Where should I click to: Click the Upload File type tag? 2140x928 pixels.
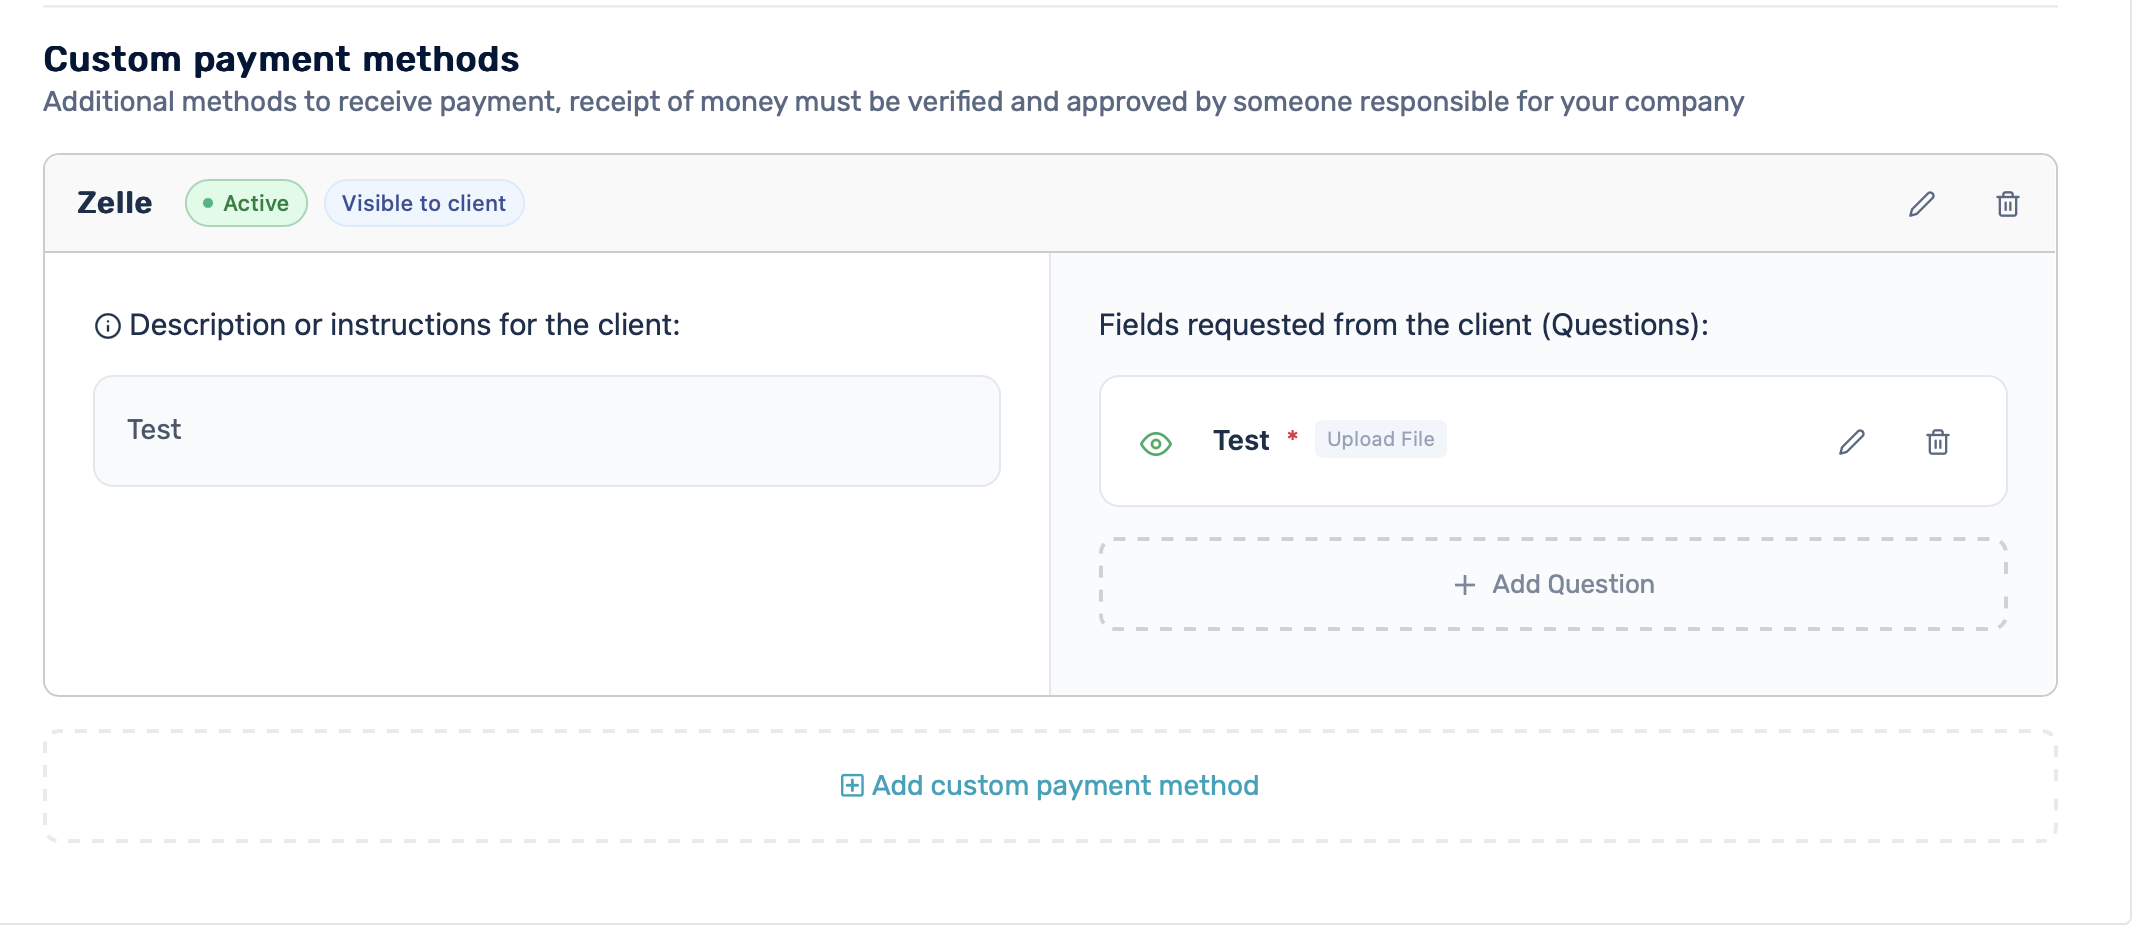coord(1380,439)
